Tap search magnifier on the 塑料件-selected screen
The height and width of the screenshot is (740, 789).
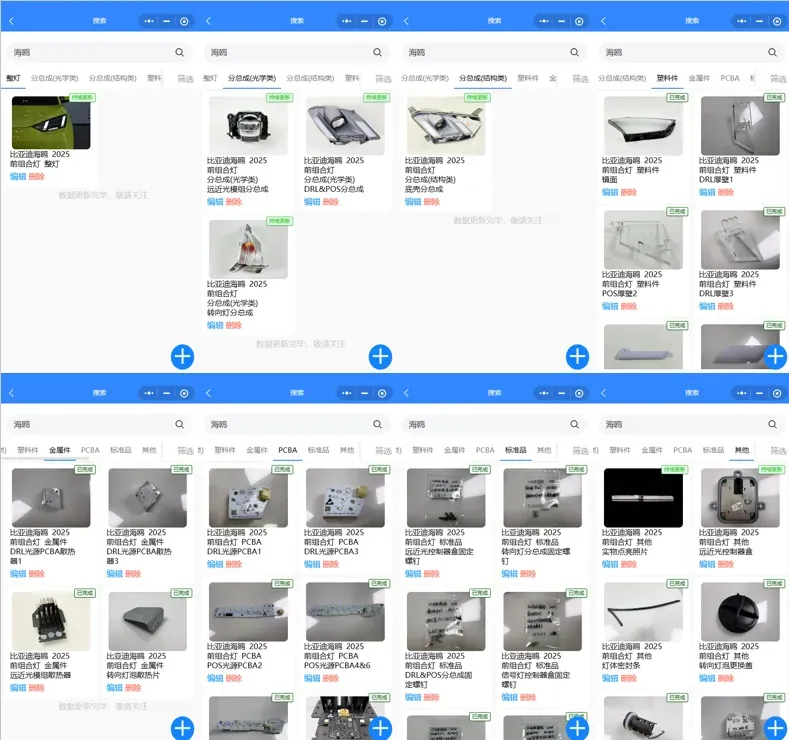click(772, 52)
